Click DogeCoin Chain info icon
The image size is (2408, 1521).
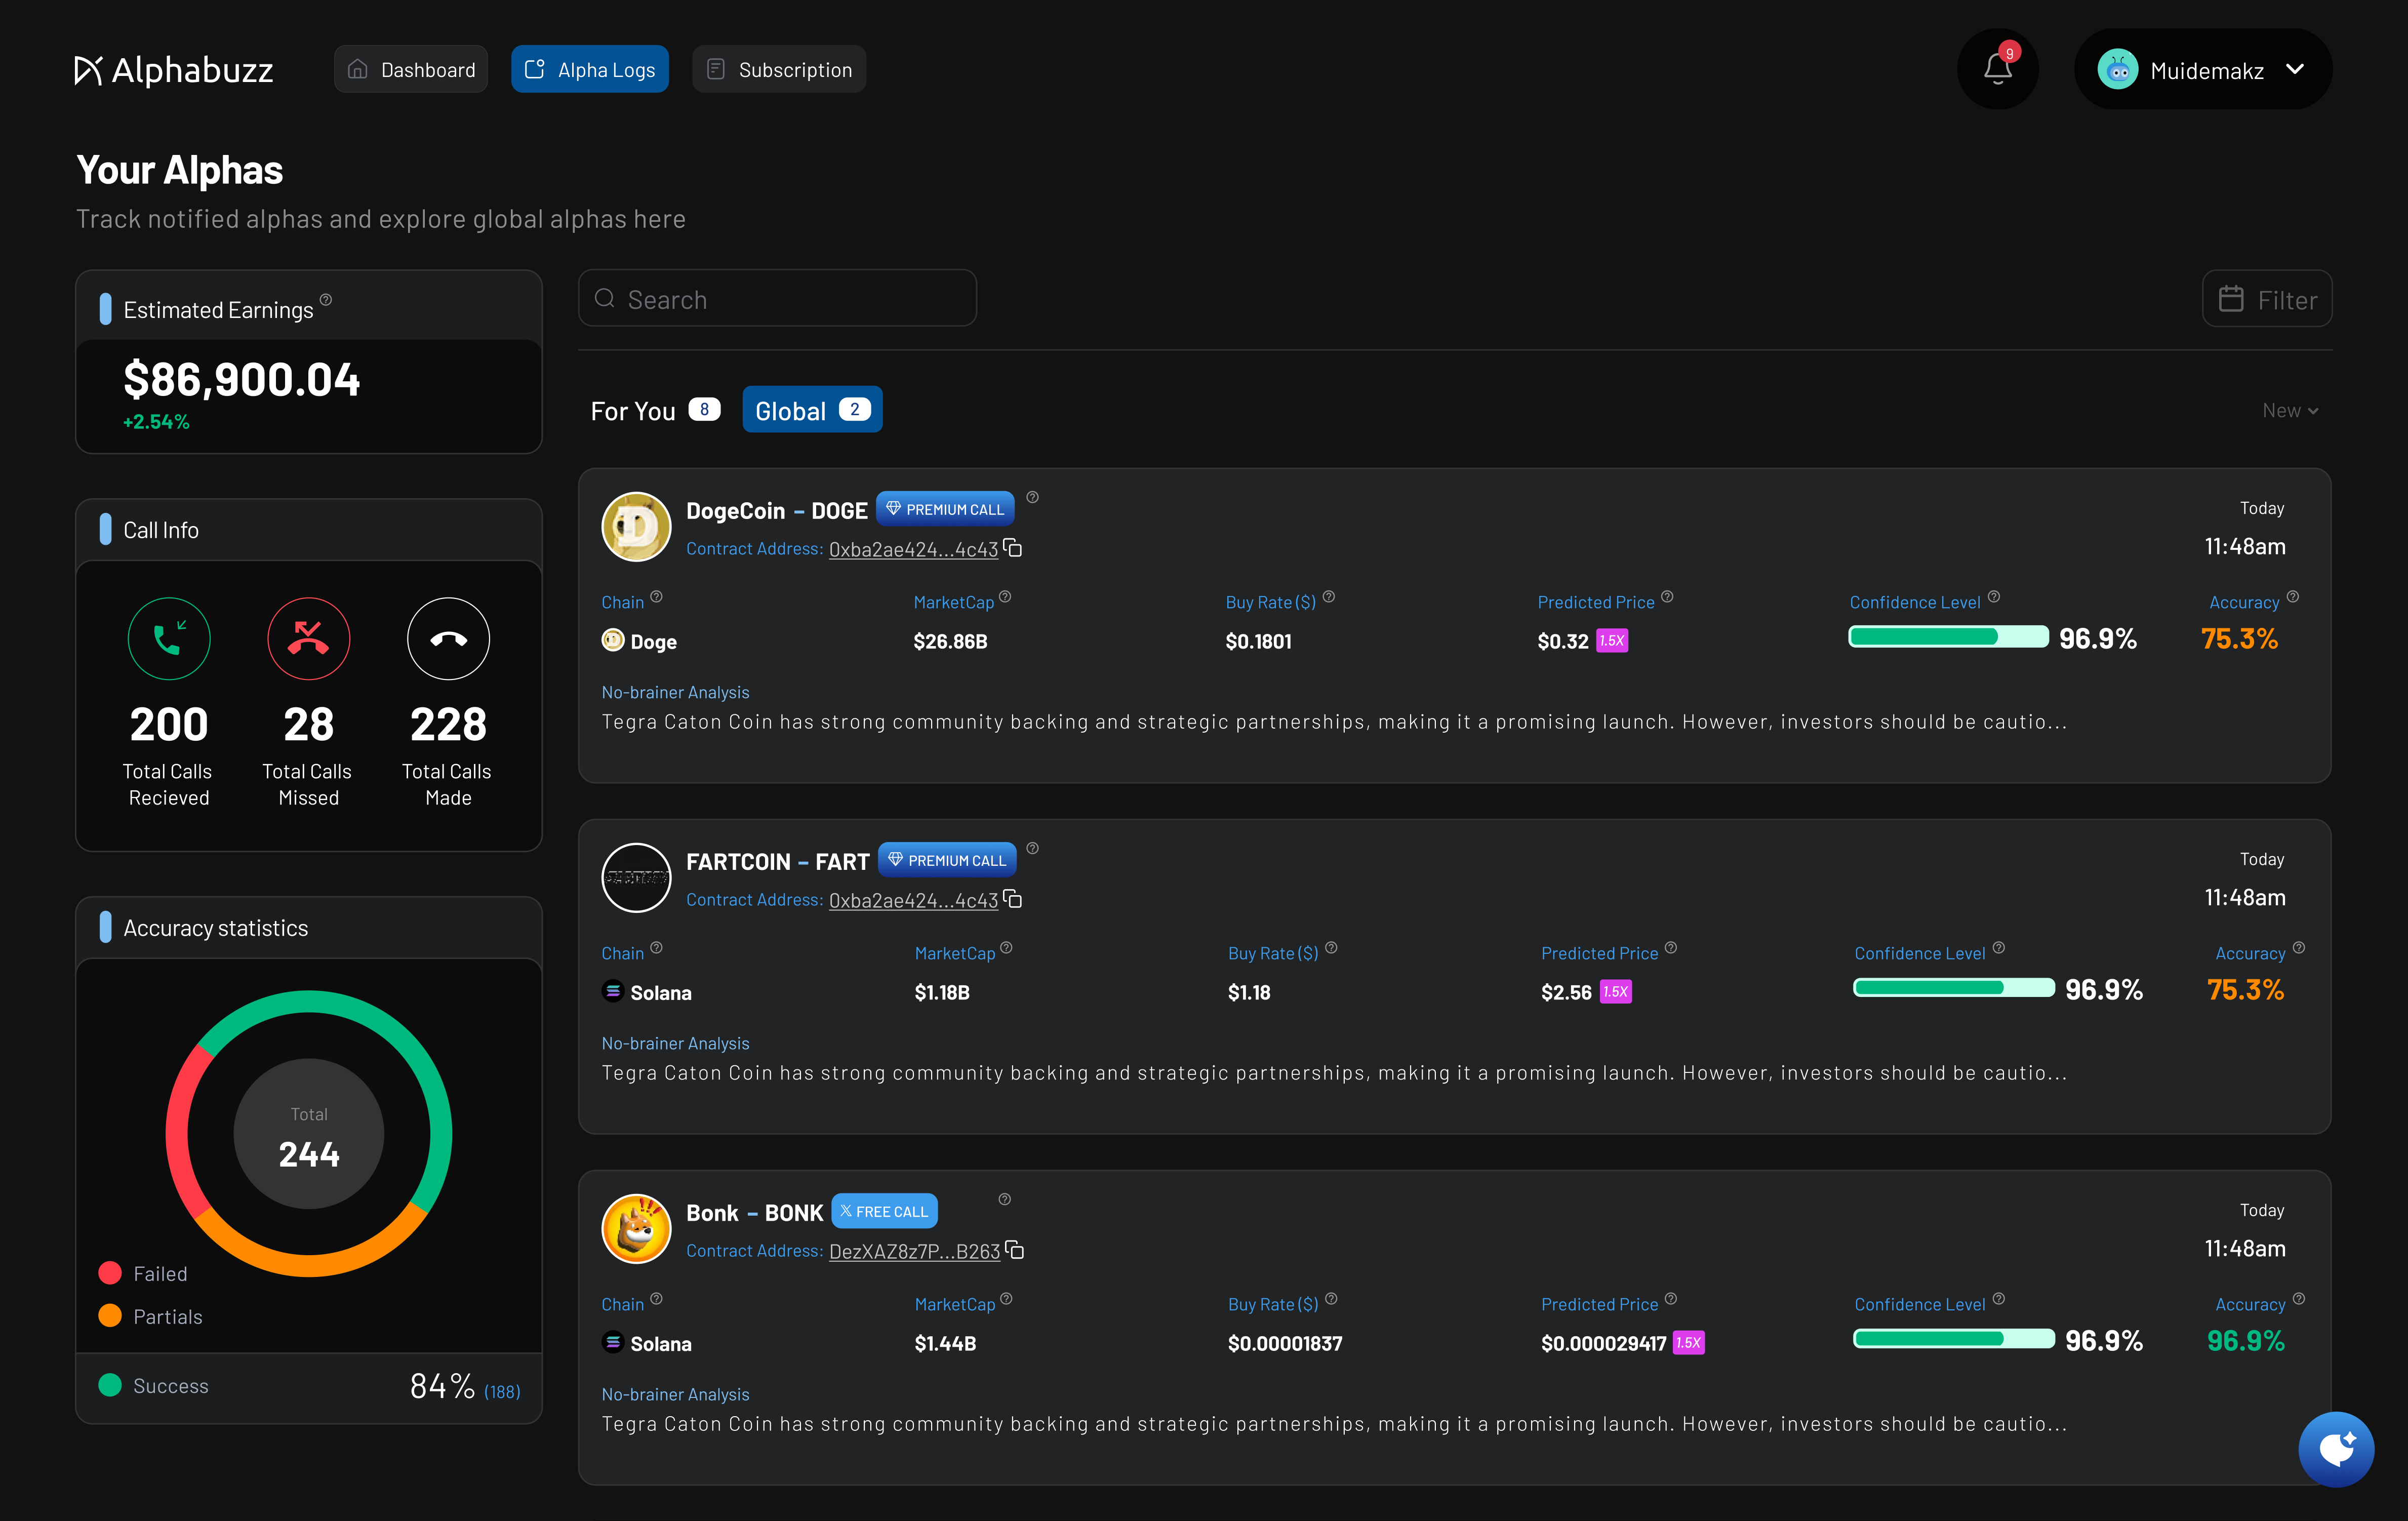click(657, 597)
